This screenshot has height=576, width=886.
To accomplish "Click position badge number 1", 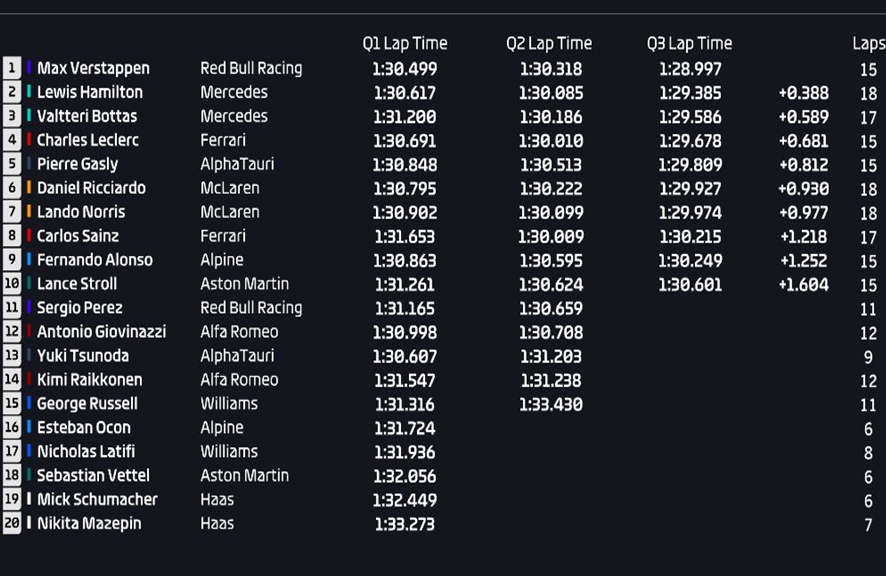I will tap(11, 68).
